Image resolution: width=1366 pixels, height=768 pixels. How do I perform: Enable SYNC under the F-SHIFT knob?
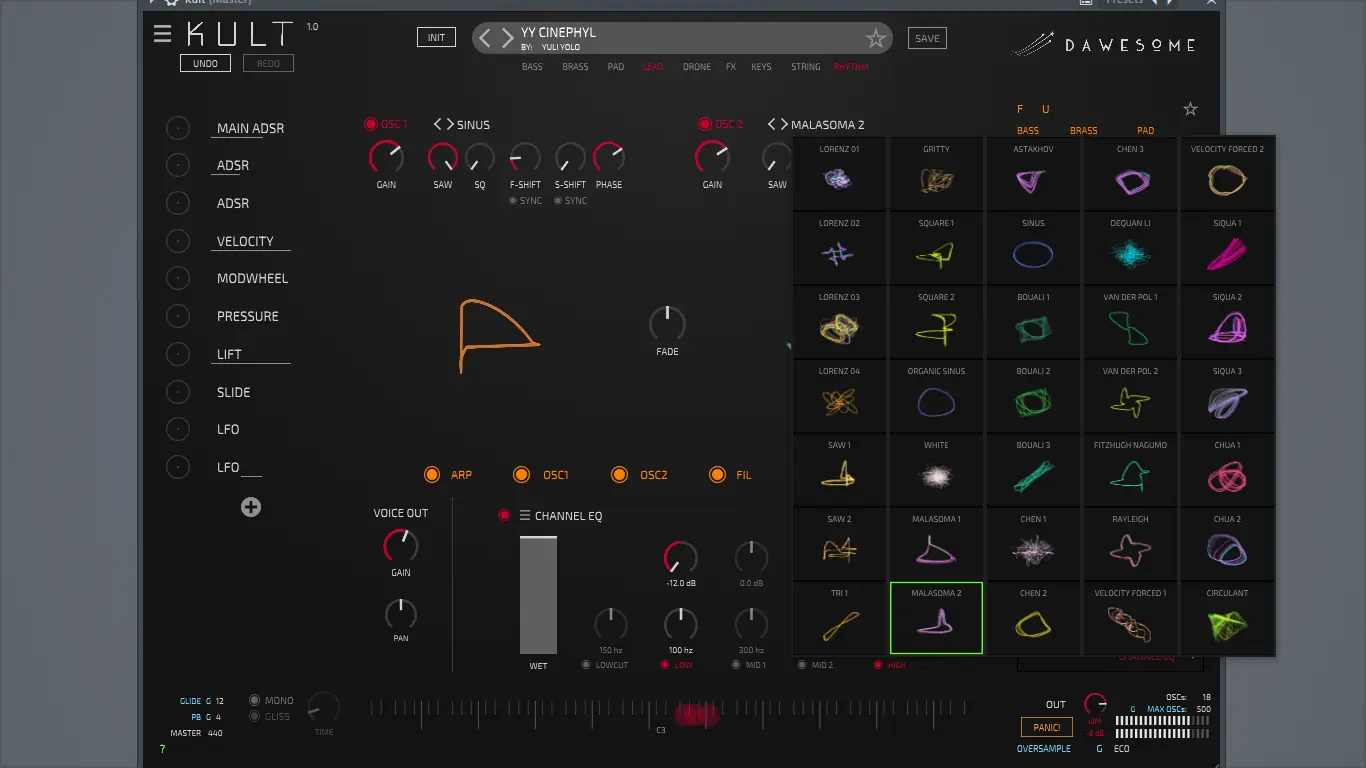click(x=514, y=201)
